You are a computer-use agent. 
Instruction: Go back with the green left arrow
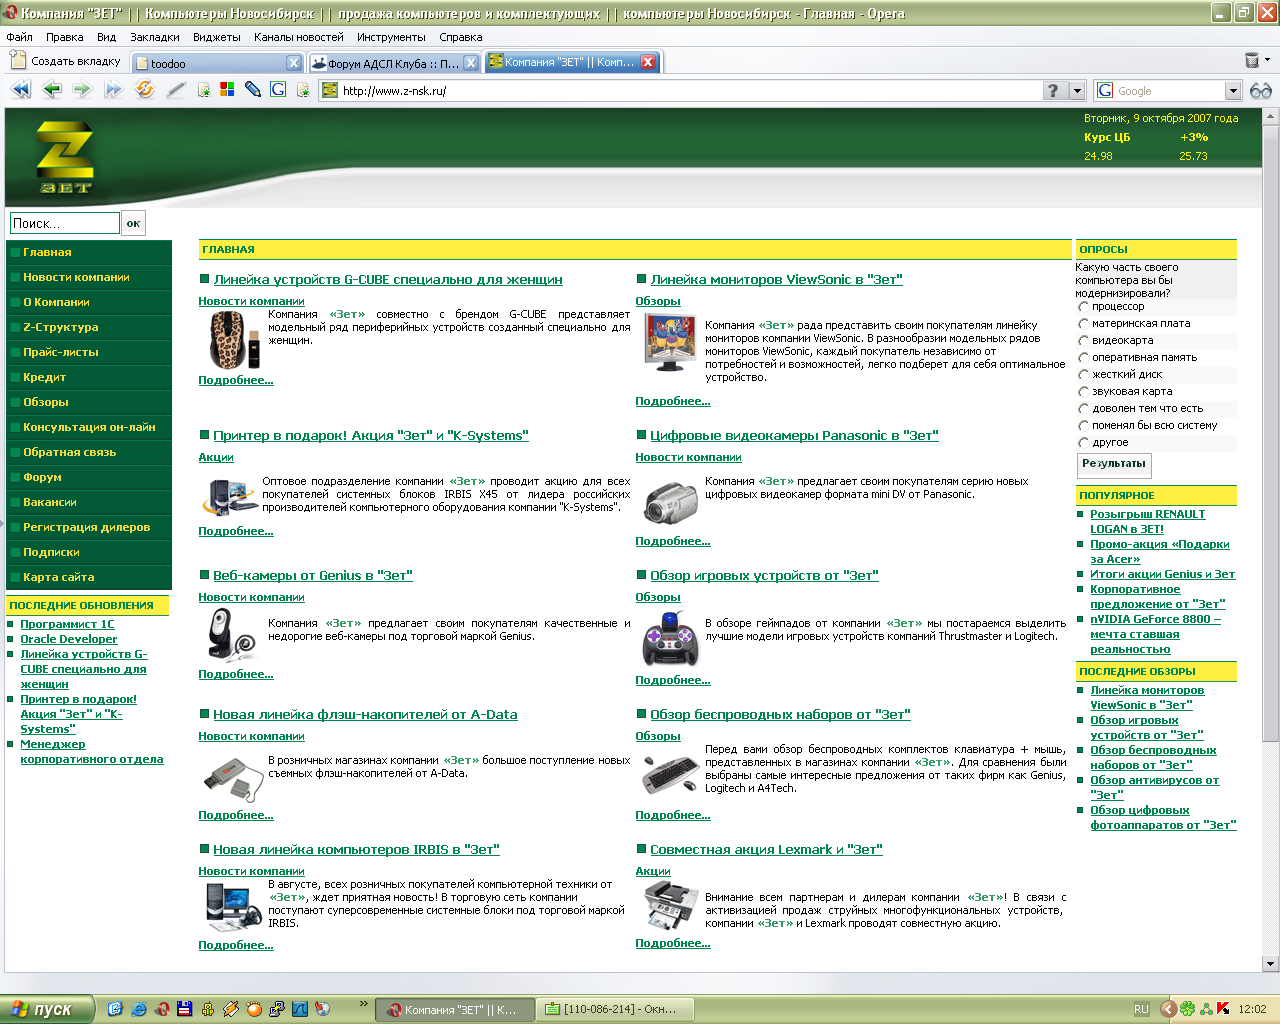pyautogui.click(x=53, y=89)
